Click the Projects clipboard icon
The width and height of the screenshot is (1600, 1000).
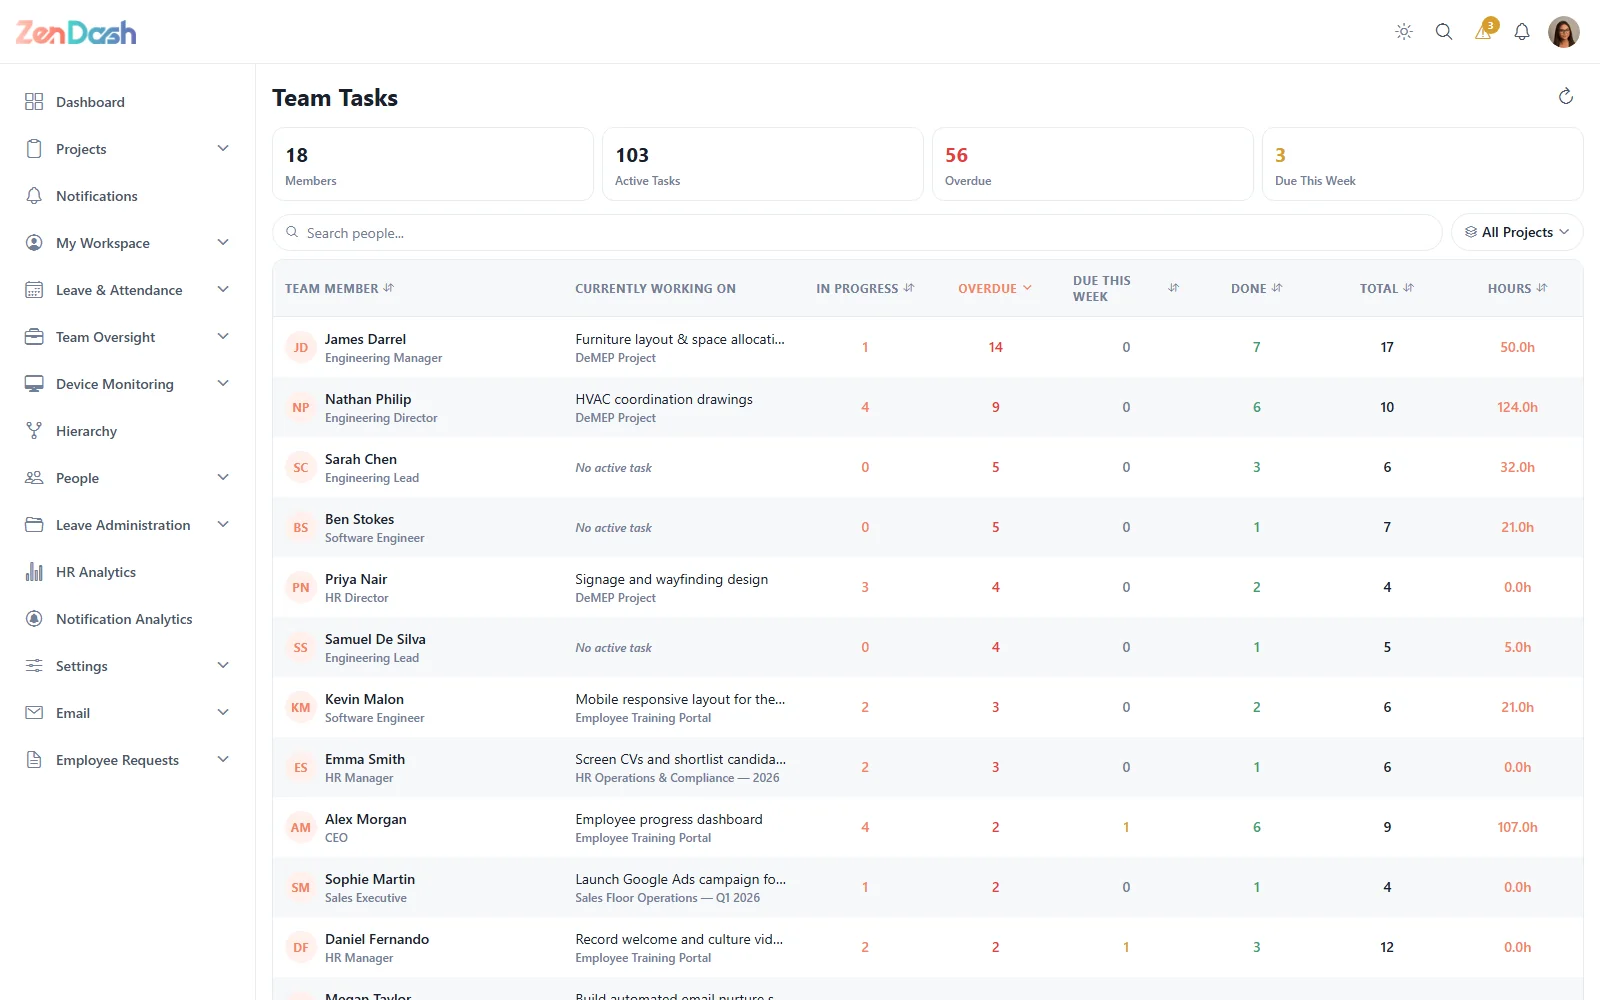[x=34, y=149]
